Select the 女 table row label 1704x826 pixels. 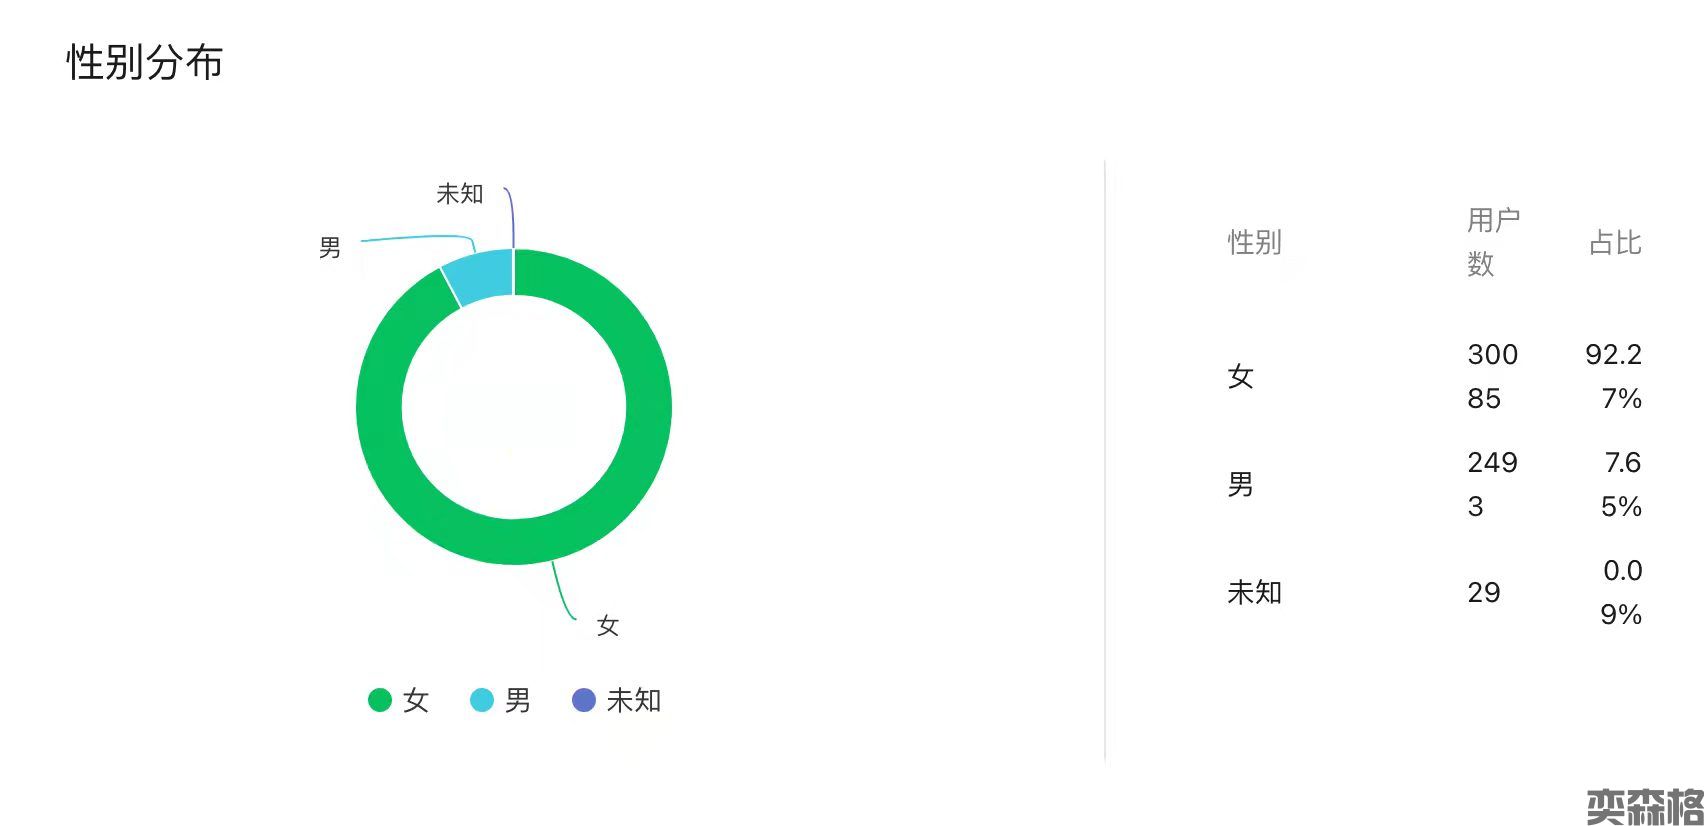[1241, 376]
